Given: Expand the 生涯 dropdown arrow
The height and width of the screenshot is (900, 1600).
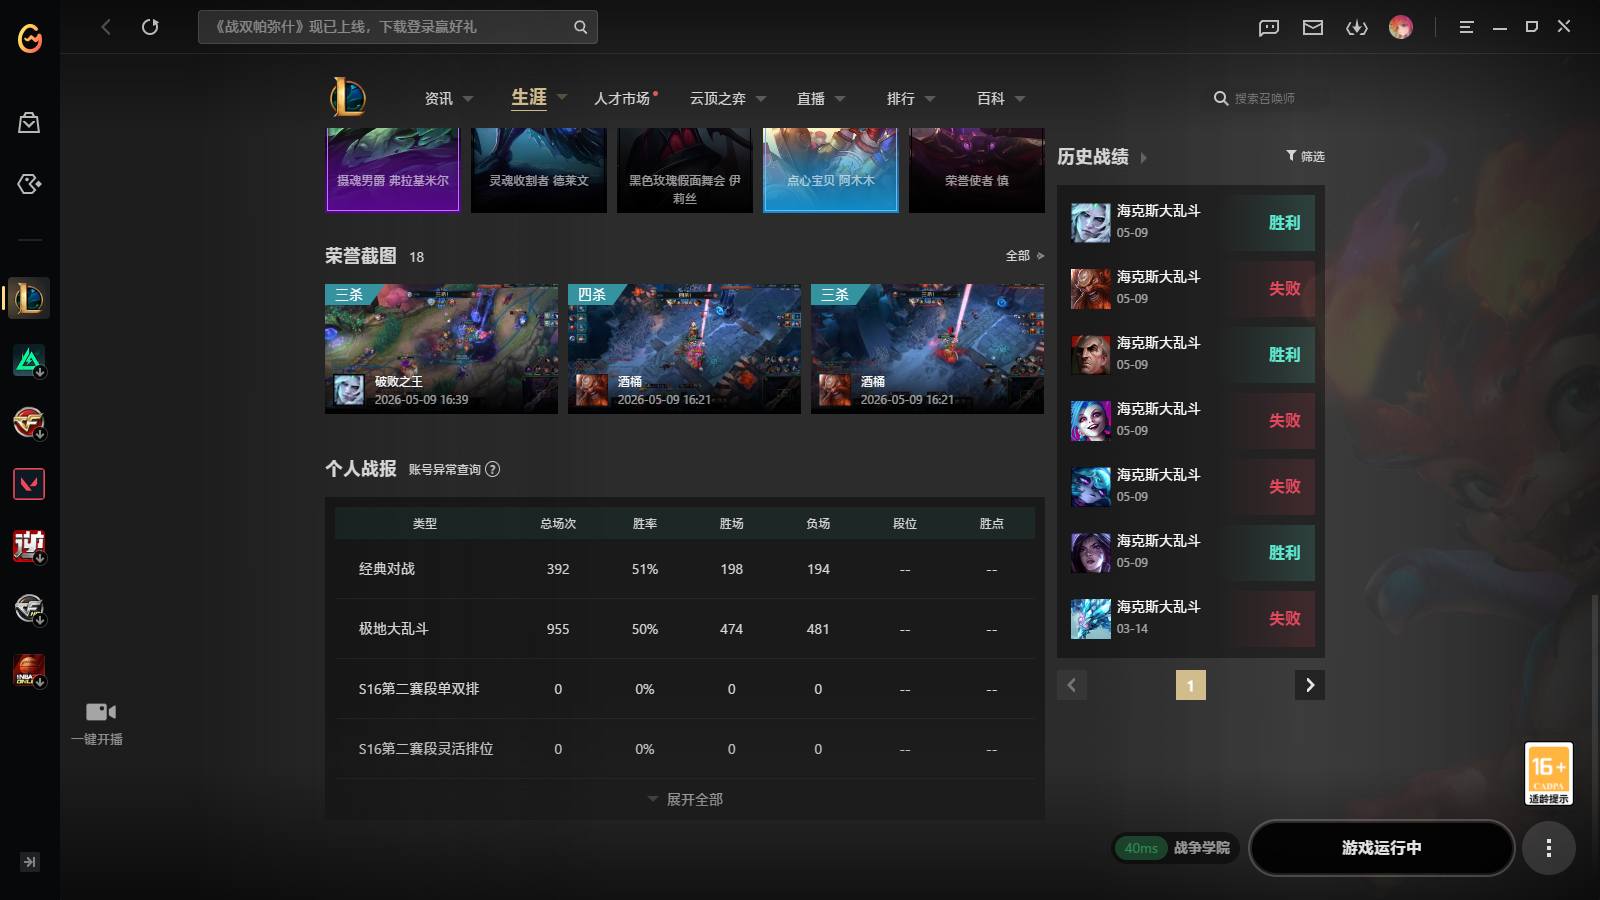Looking at the screenshot, I should click(562, 97).
